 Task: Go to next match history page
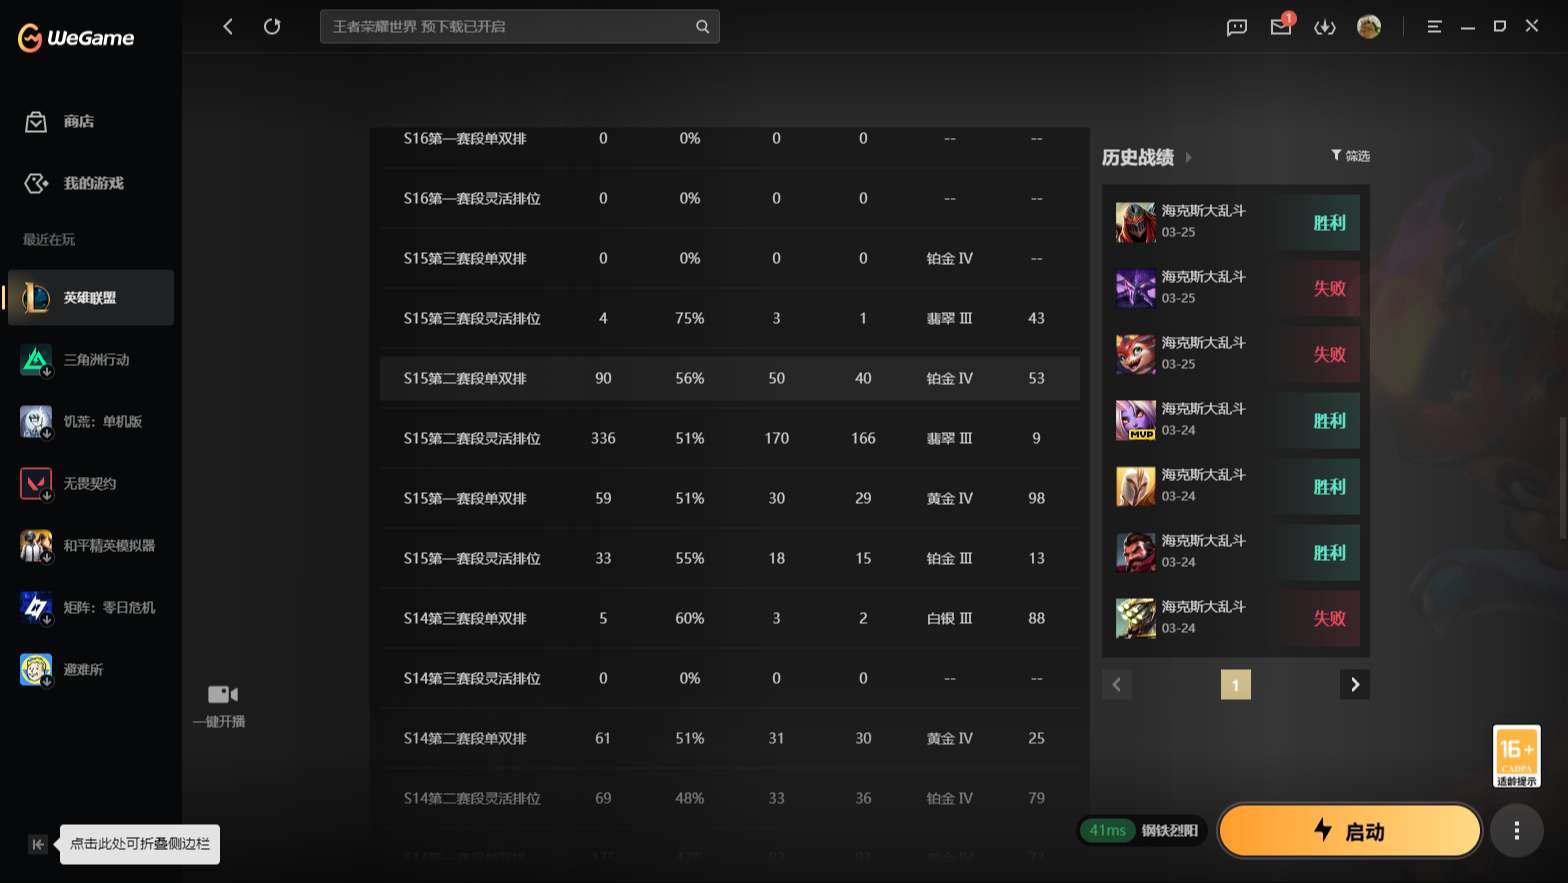[1355, 685]
